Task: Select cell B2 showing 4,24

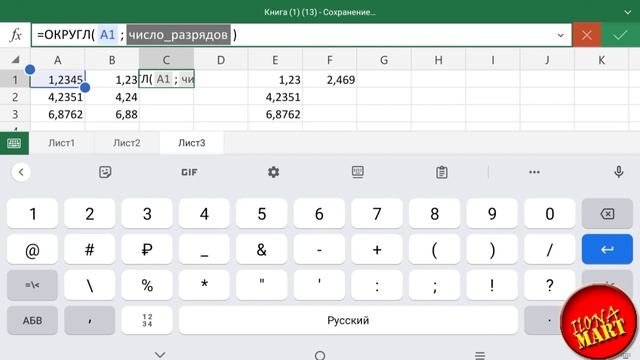Action: [112, 97]
